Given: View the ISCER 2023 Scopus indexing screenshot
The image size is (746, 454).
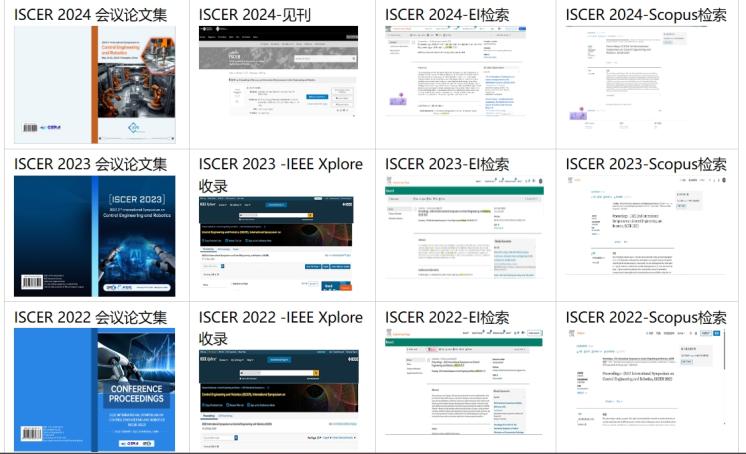Looking at the screenshot, I should tap(646, 226).
